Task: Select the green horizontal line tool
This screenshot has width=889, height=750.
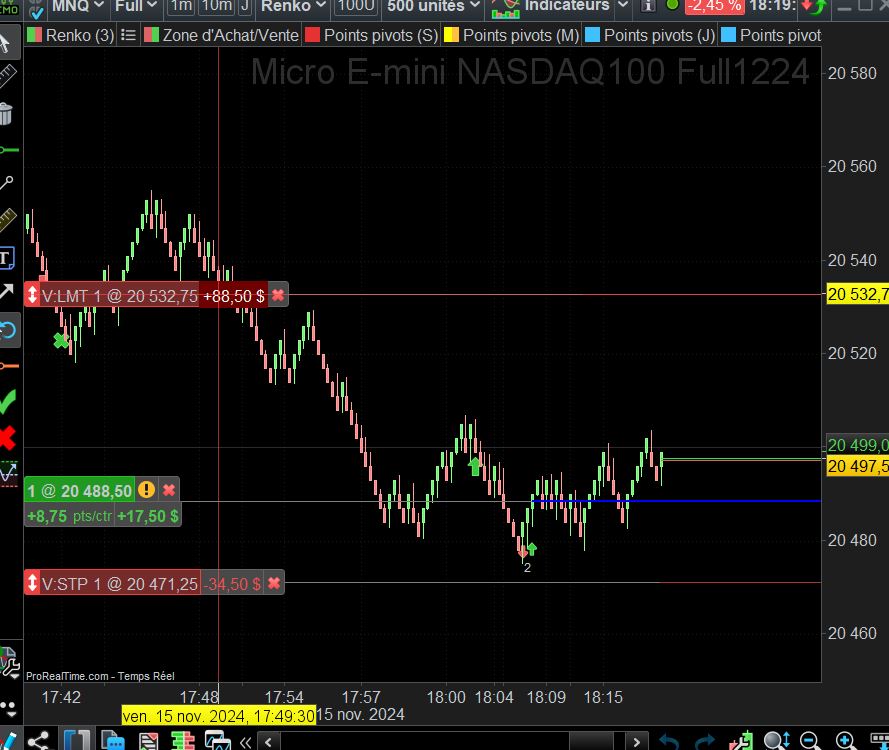Action: point(9,150)
